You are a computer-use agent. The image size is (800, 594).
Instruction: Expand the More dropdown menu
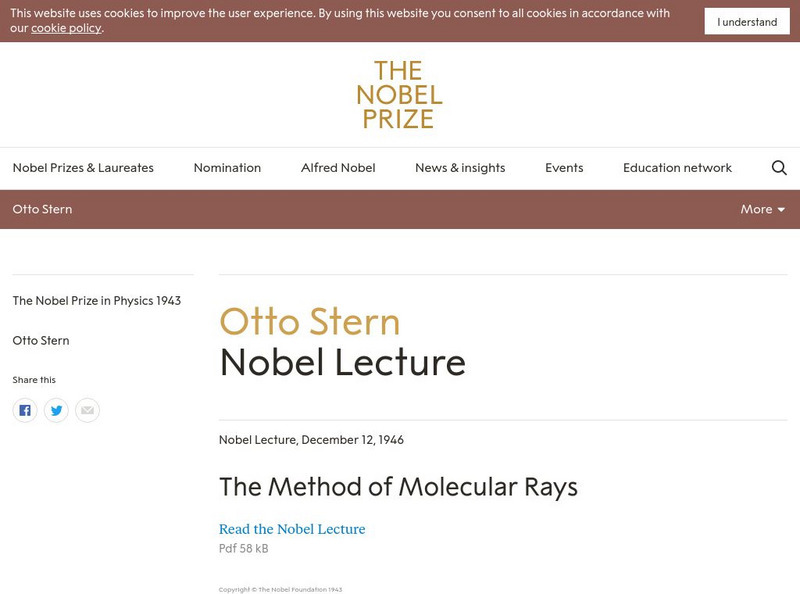762,209
